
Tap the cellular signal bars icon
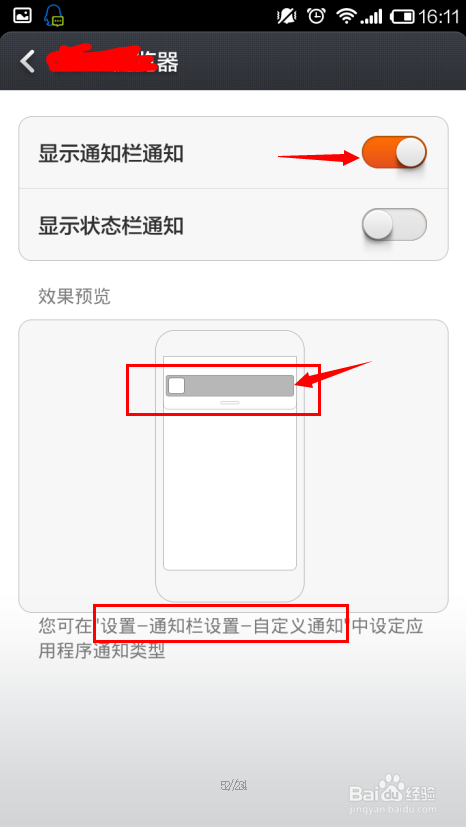[371, 17]
